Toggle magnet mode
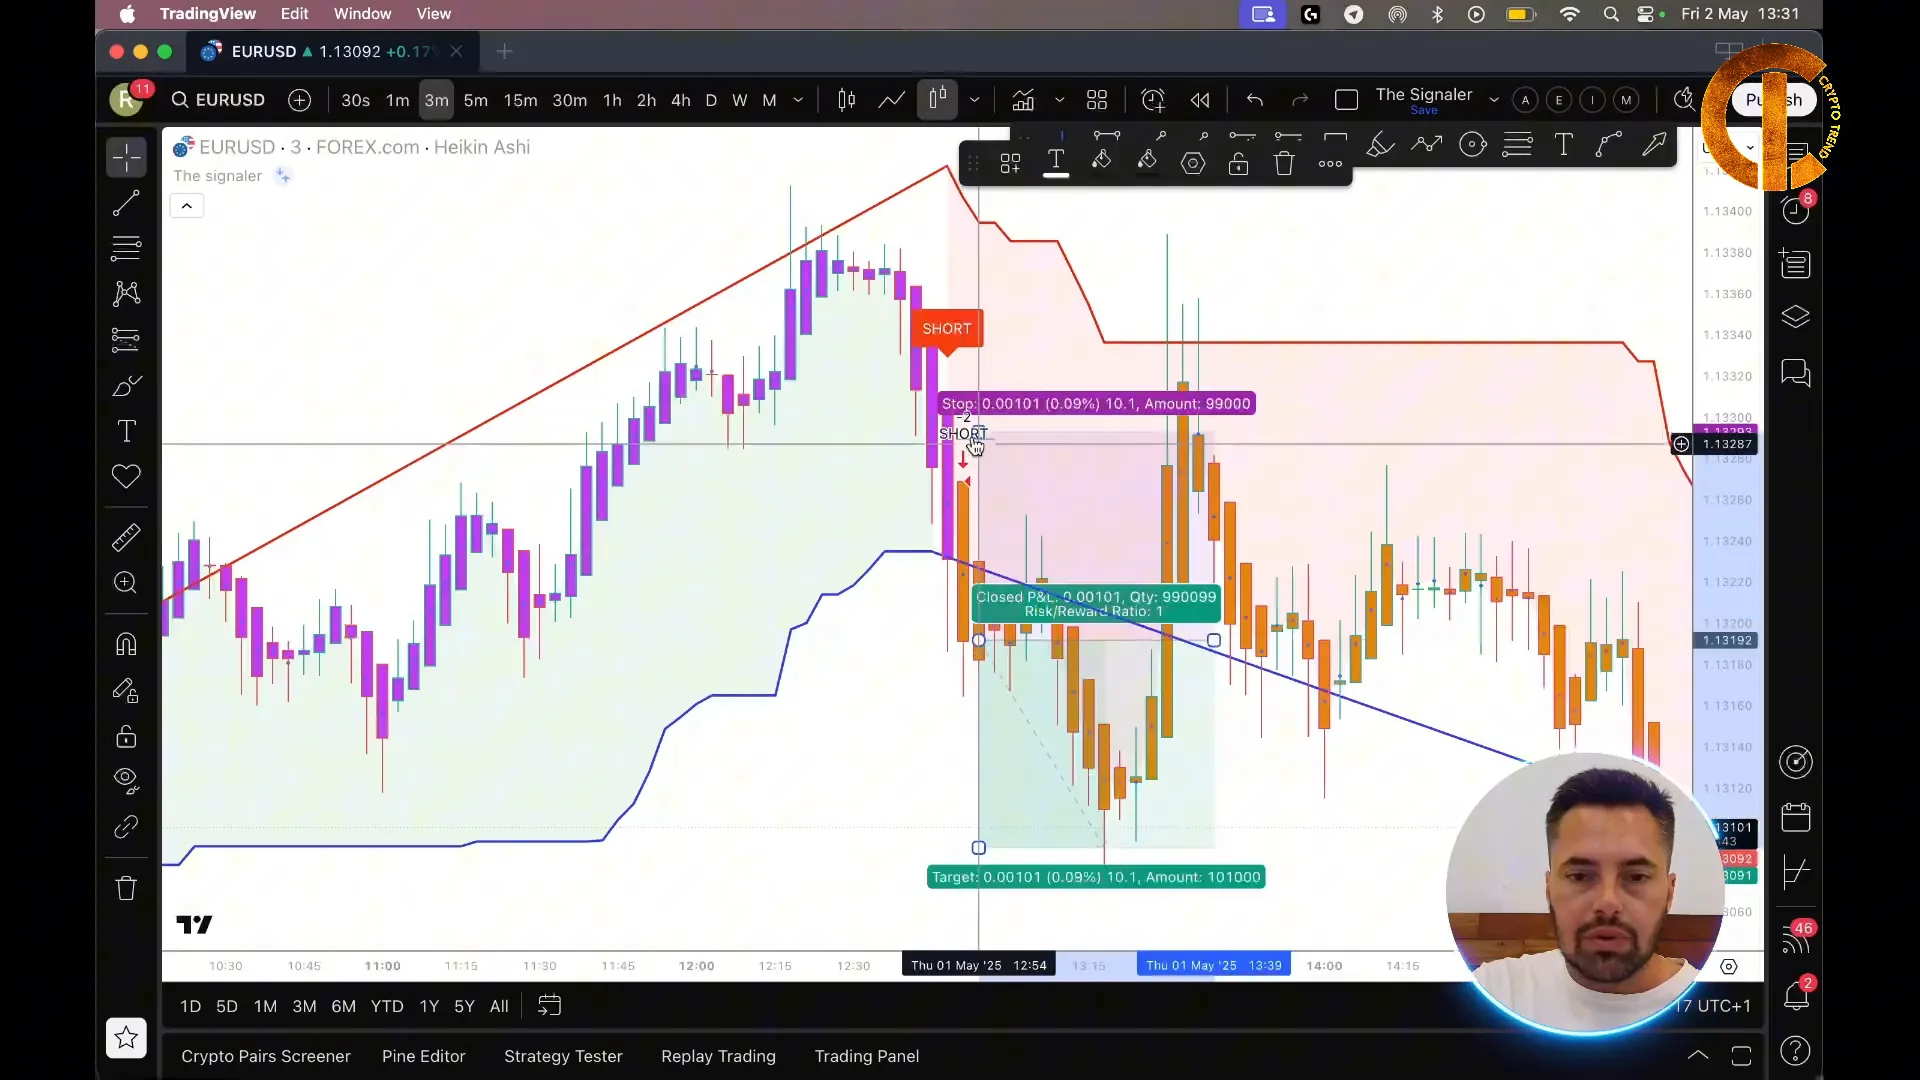Viewport: 1920px width, 1080px height. (x=126, y=644)
